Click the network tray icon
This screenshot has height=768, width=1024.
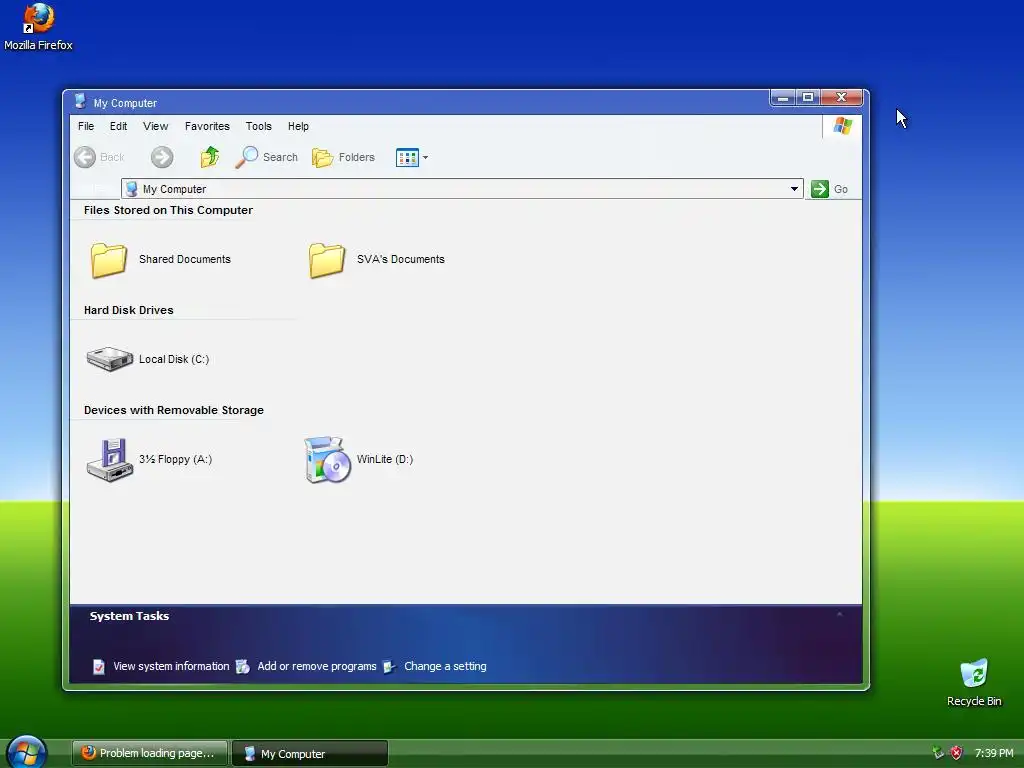click(x=938, y=753)
